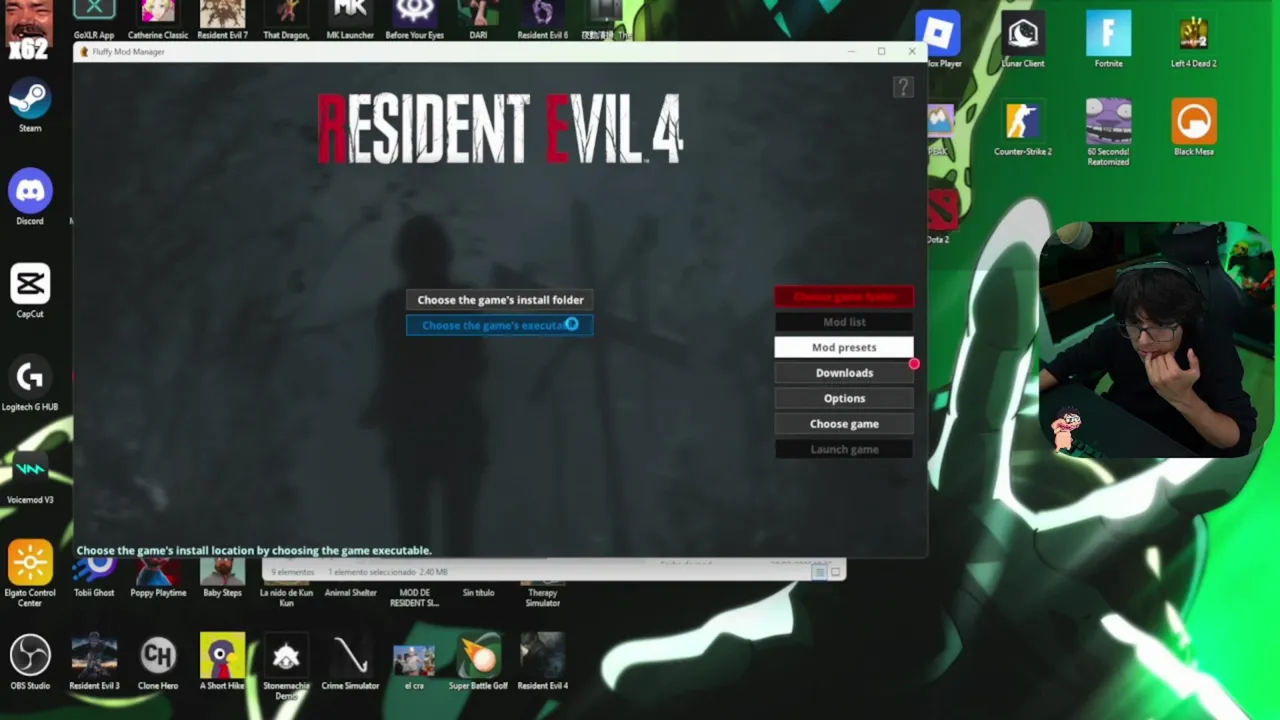Select the Resident Evil 7 desktop icon
The height and width of the screenshot is (720, 1280).
tap(222, 20)
